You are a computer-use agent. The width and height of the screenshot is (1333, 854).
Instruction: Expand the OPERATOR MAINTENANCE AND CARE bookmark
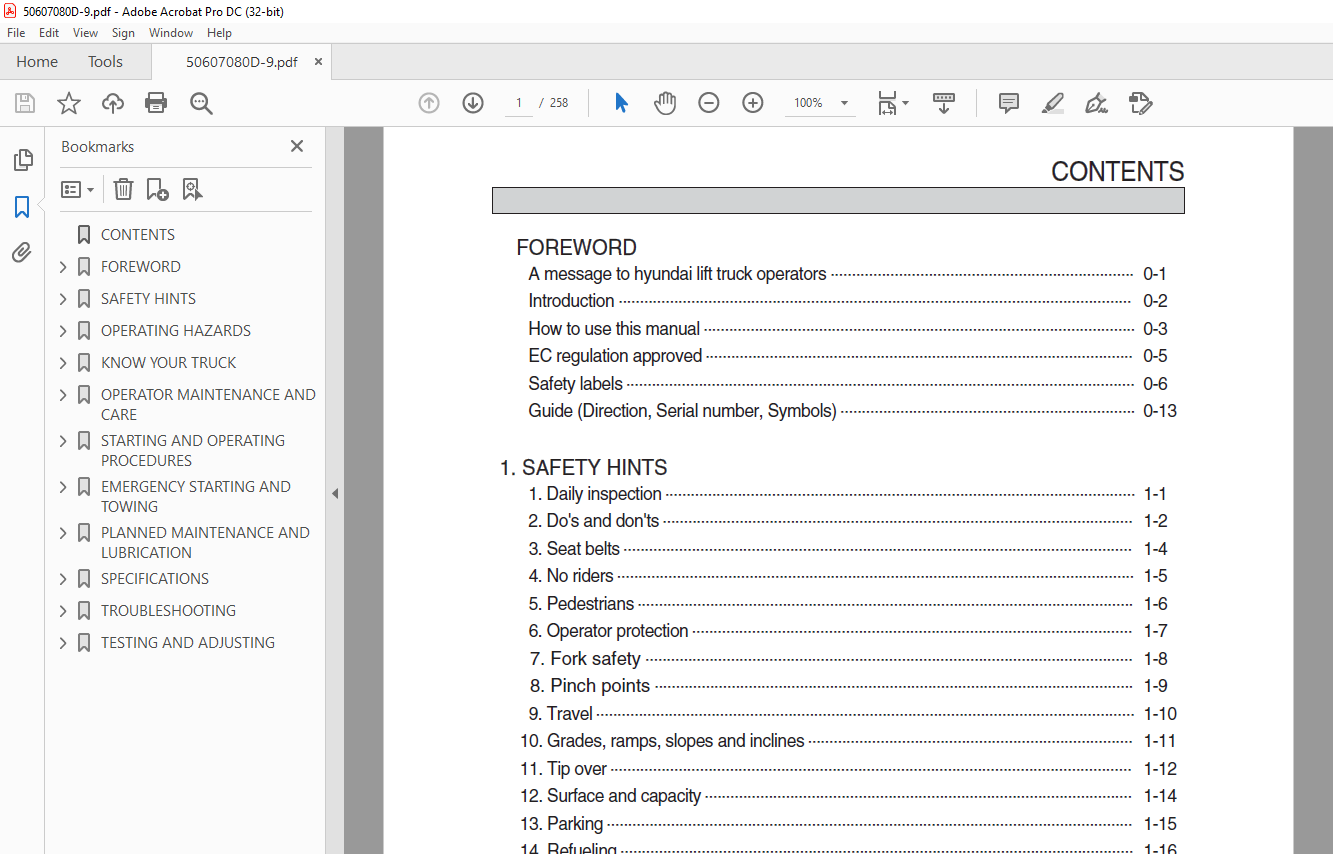63,395
